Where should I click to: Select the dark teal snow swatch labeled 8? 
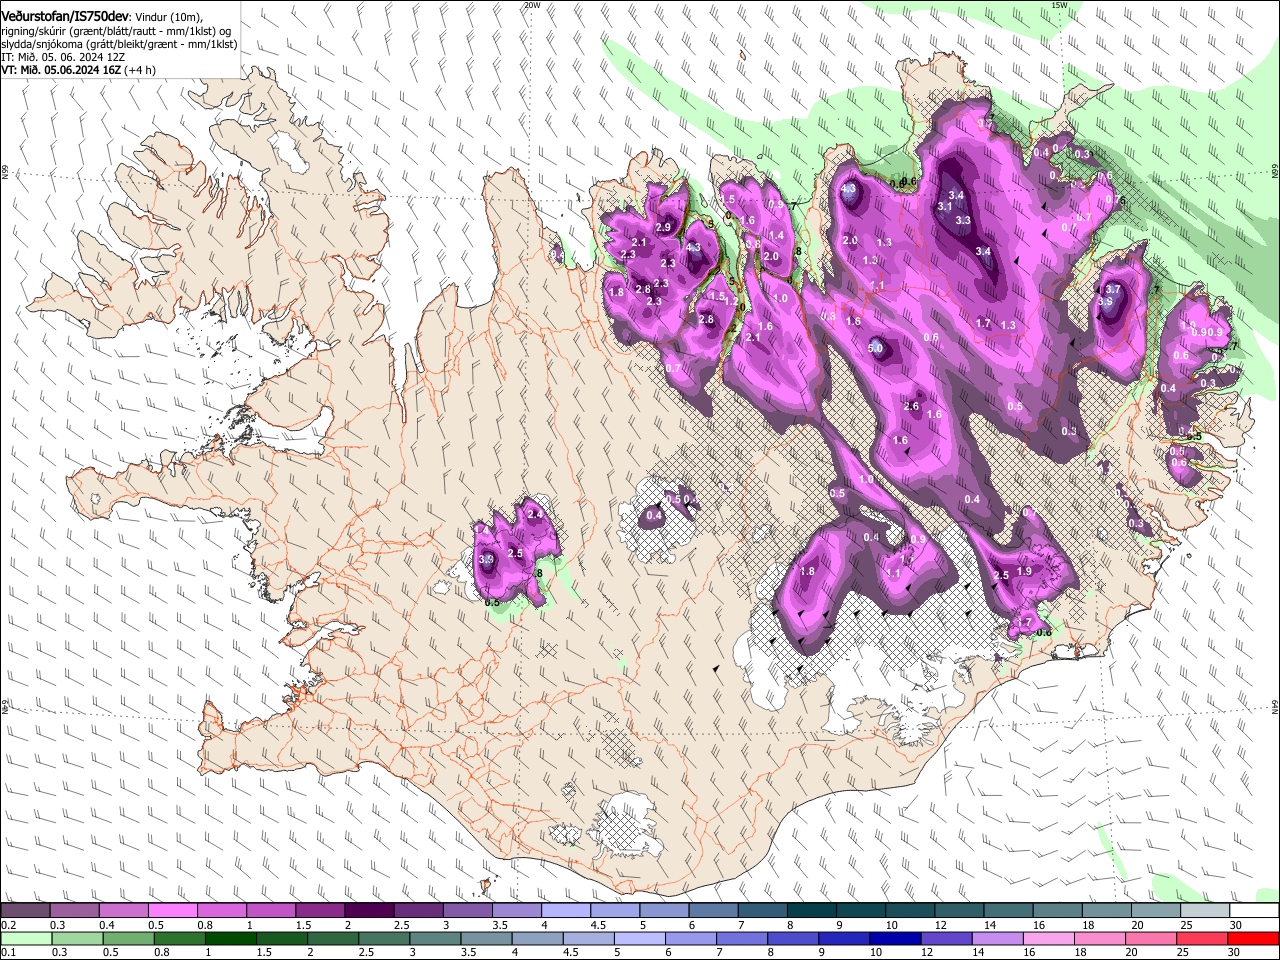pos(811,911)
